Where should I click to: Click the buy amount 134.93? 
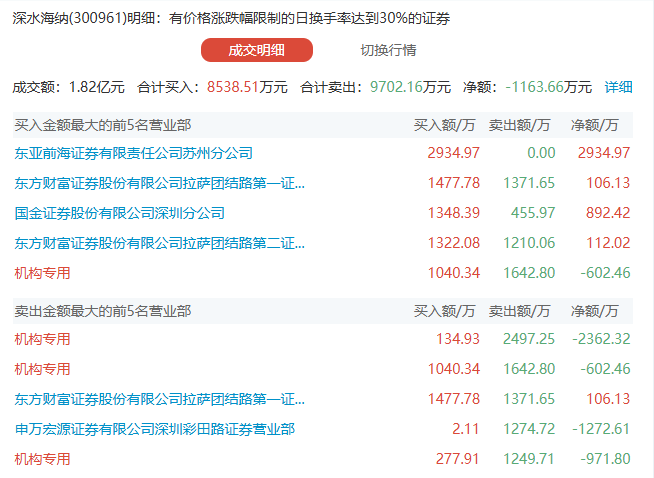(x=458, y=339)
